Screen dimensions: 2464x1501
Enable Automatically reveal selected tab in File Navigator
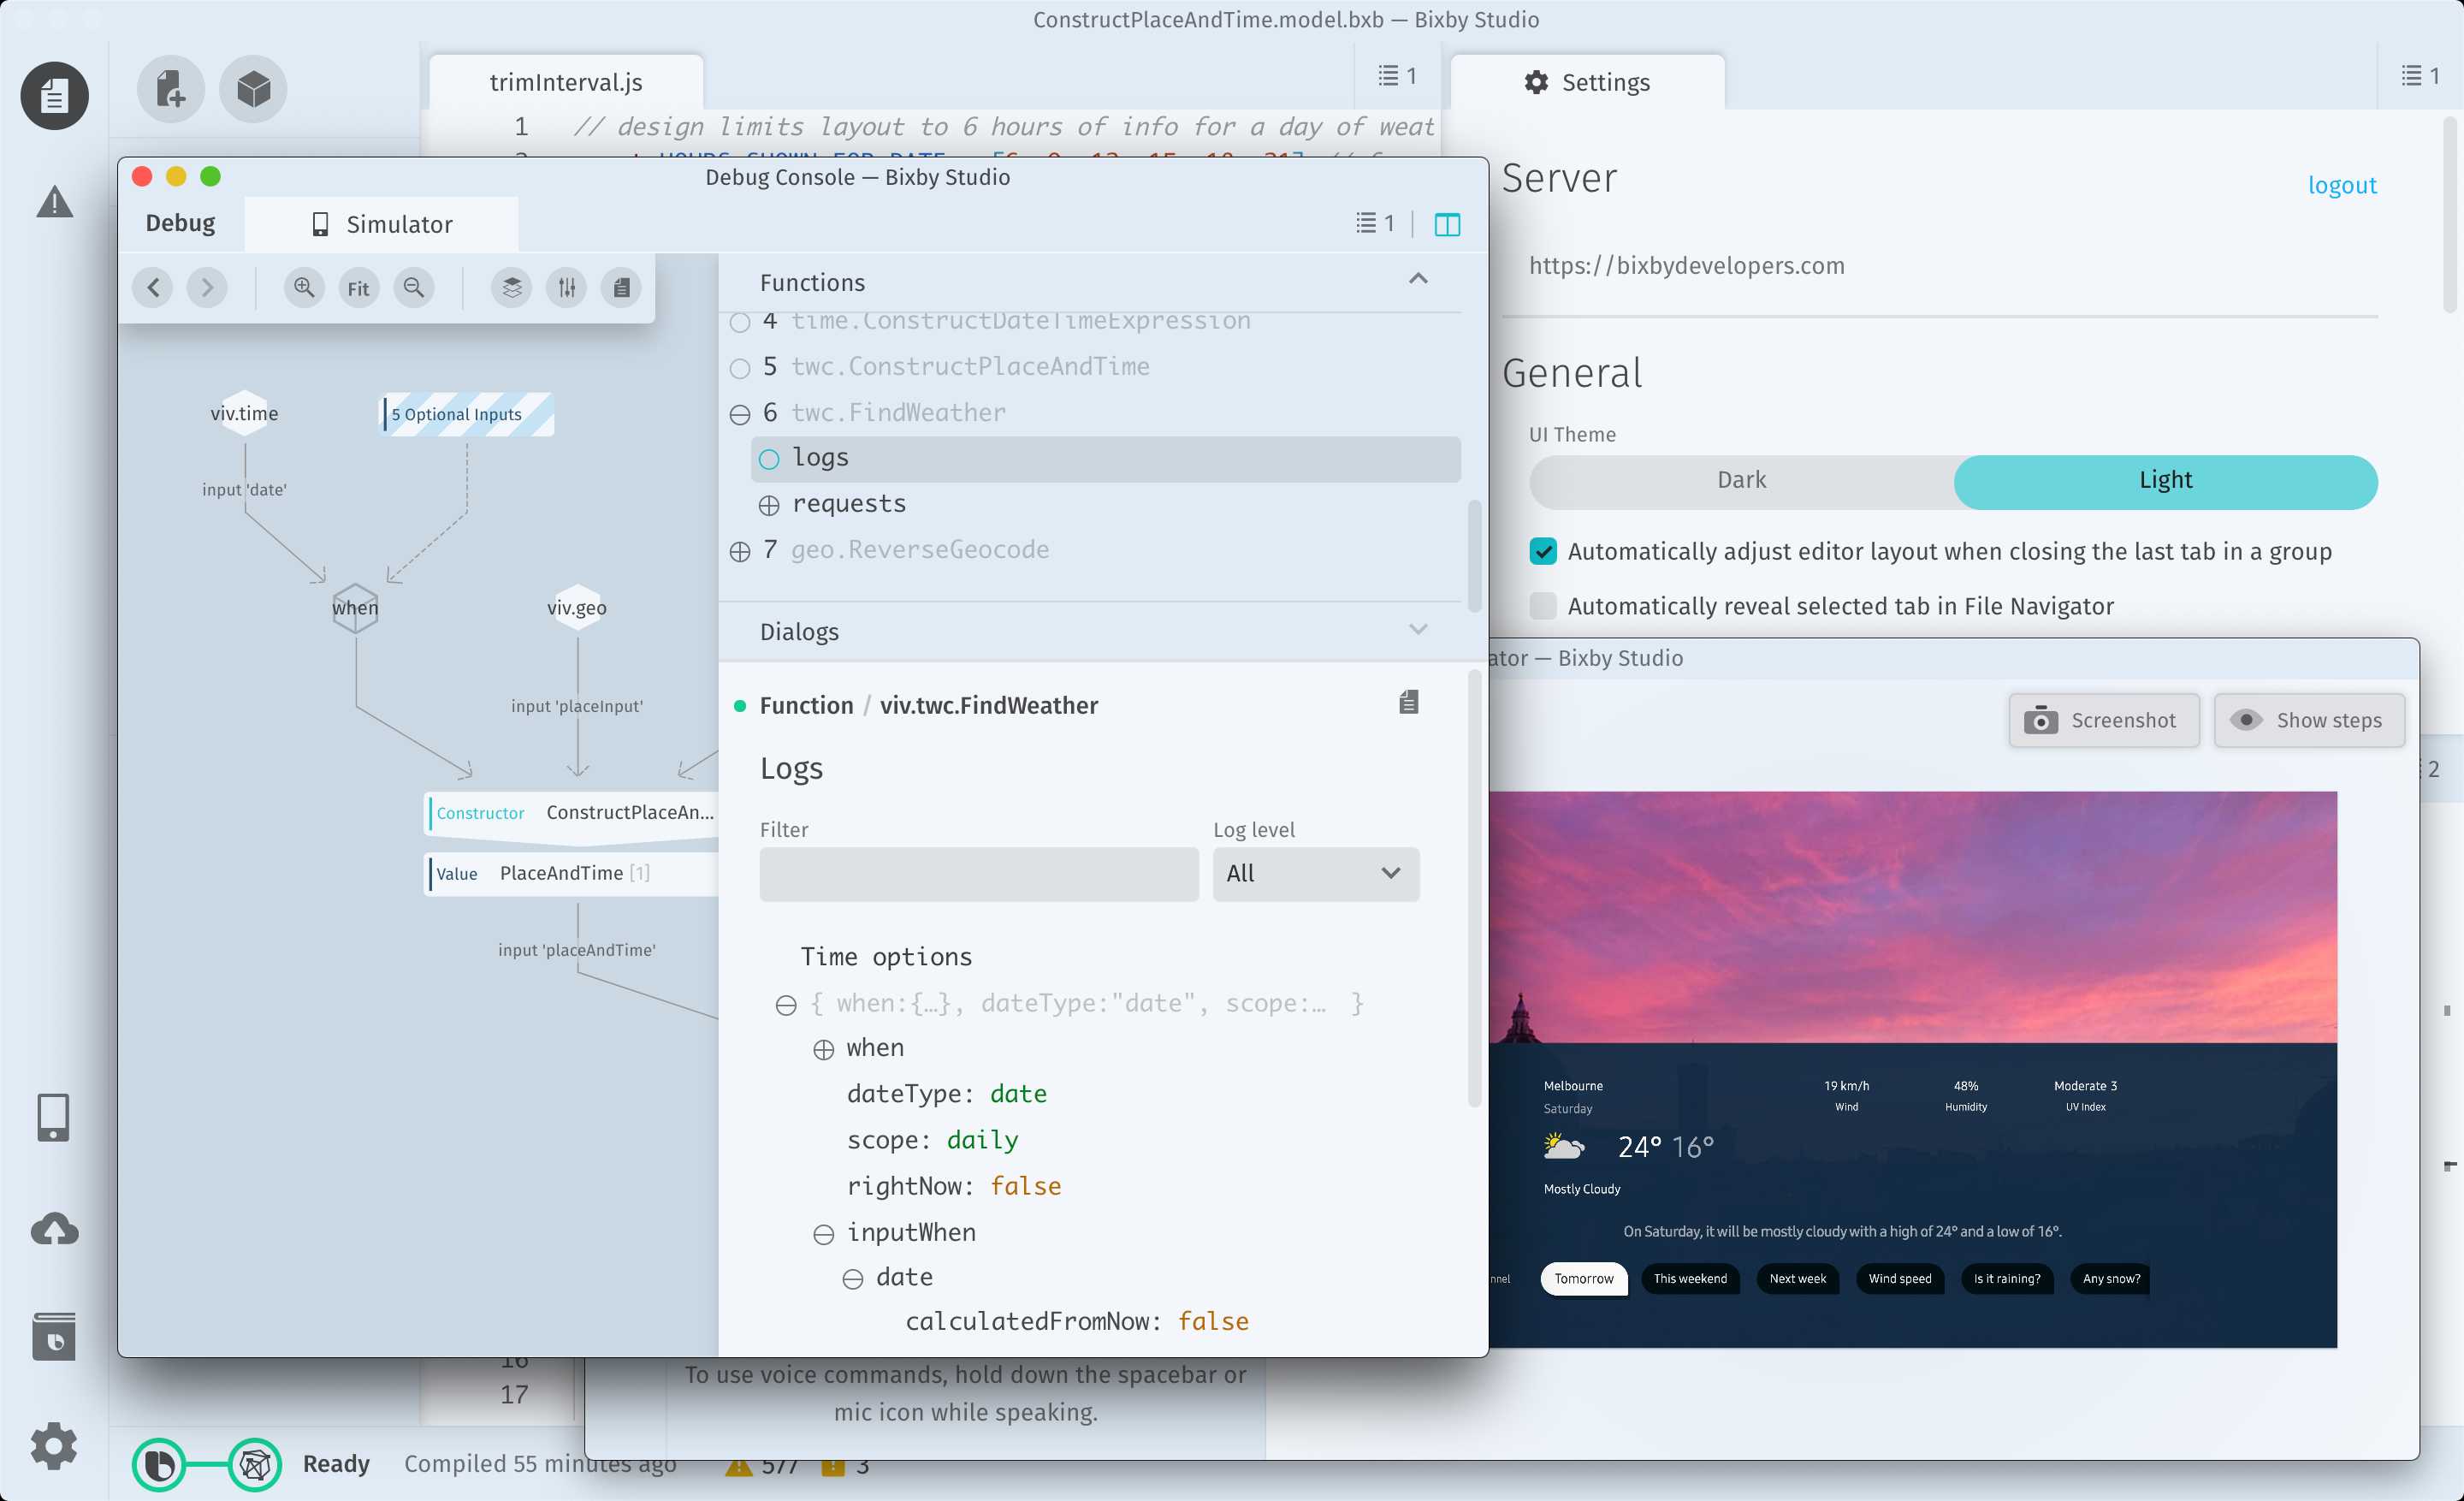point(1542,605)
